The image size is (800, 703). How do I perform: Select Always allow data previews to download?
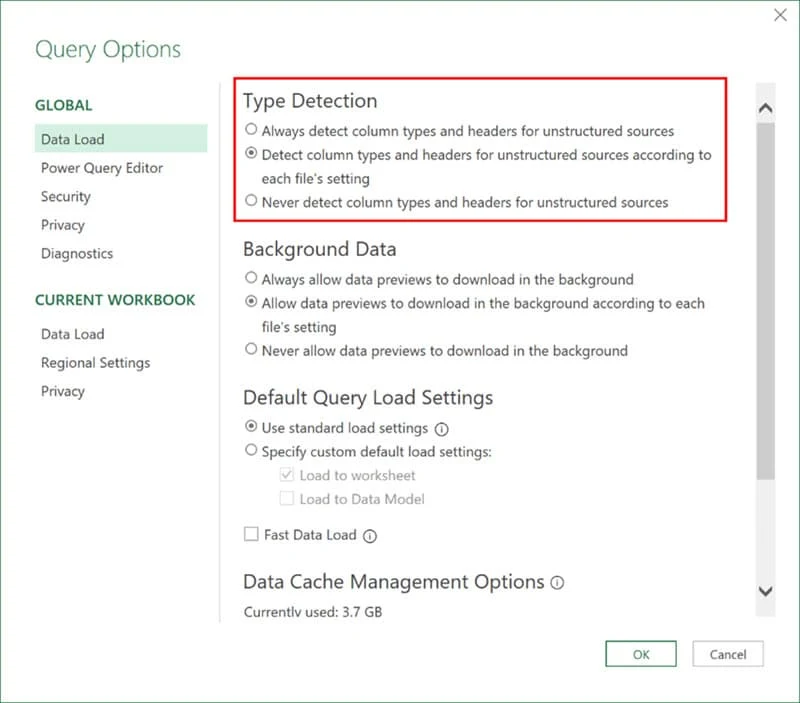[x=251, y=278]
